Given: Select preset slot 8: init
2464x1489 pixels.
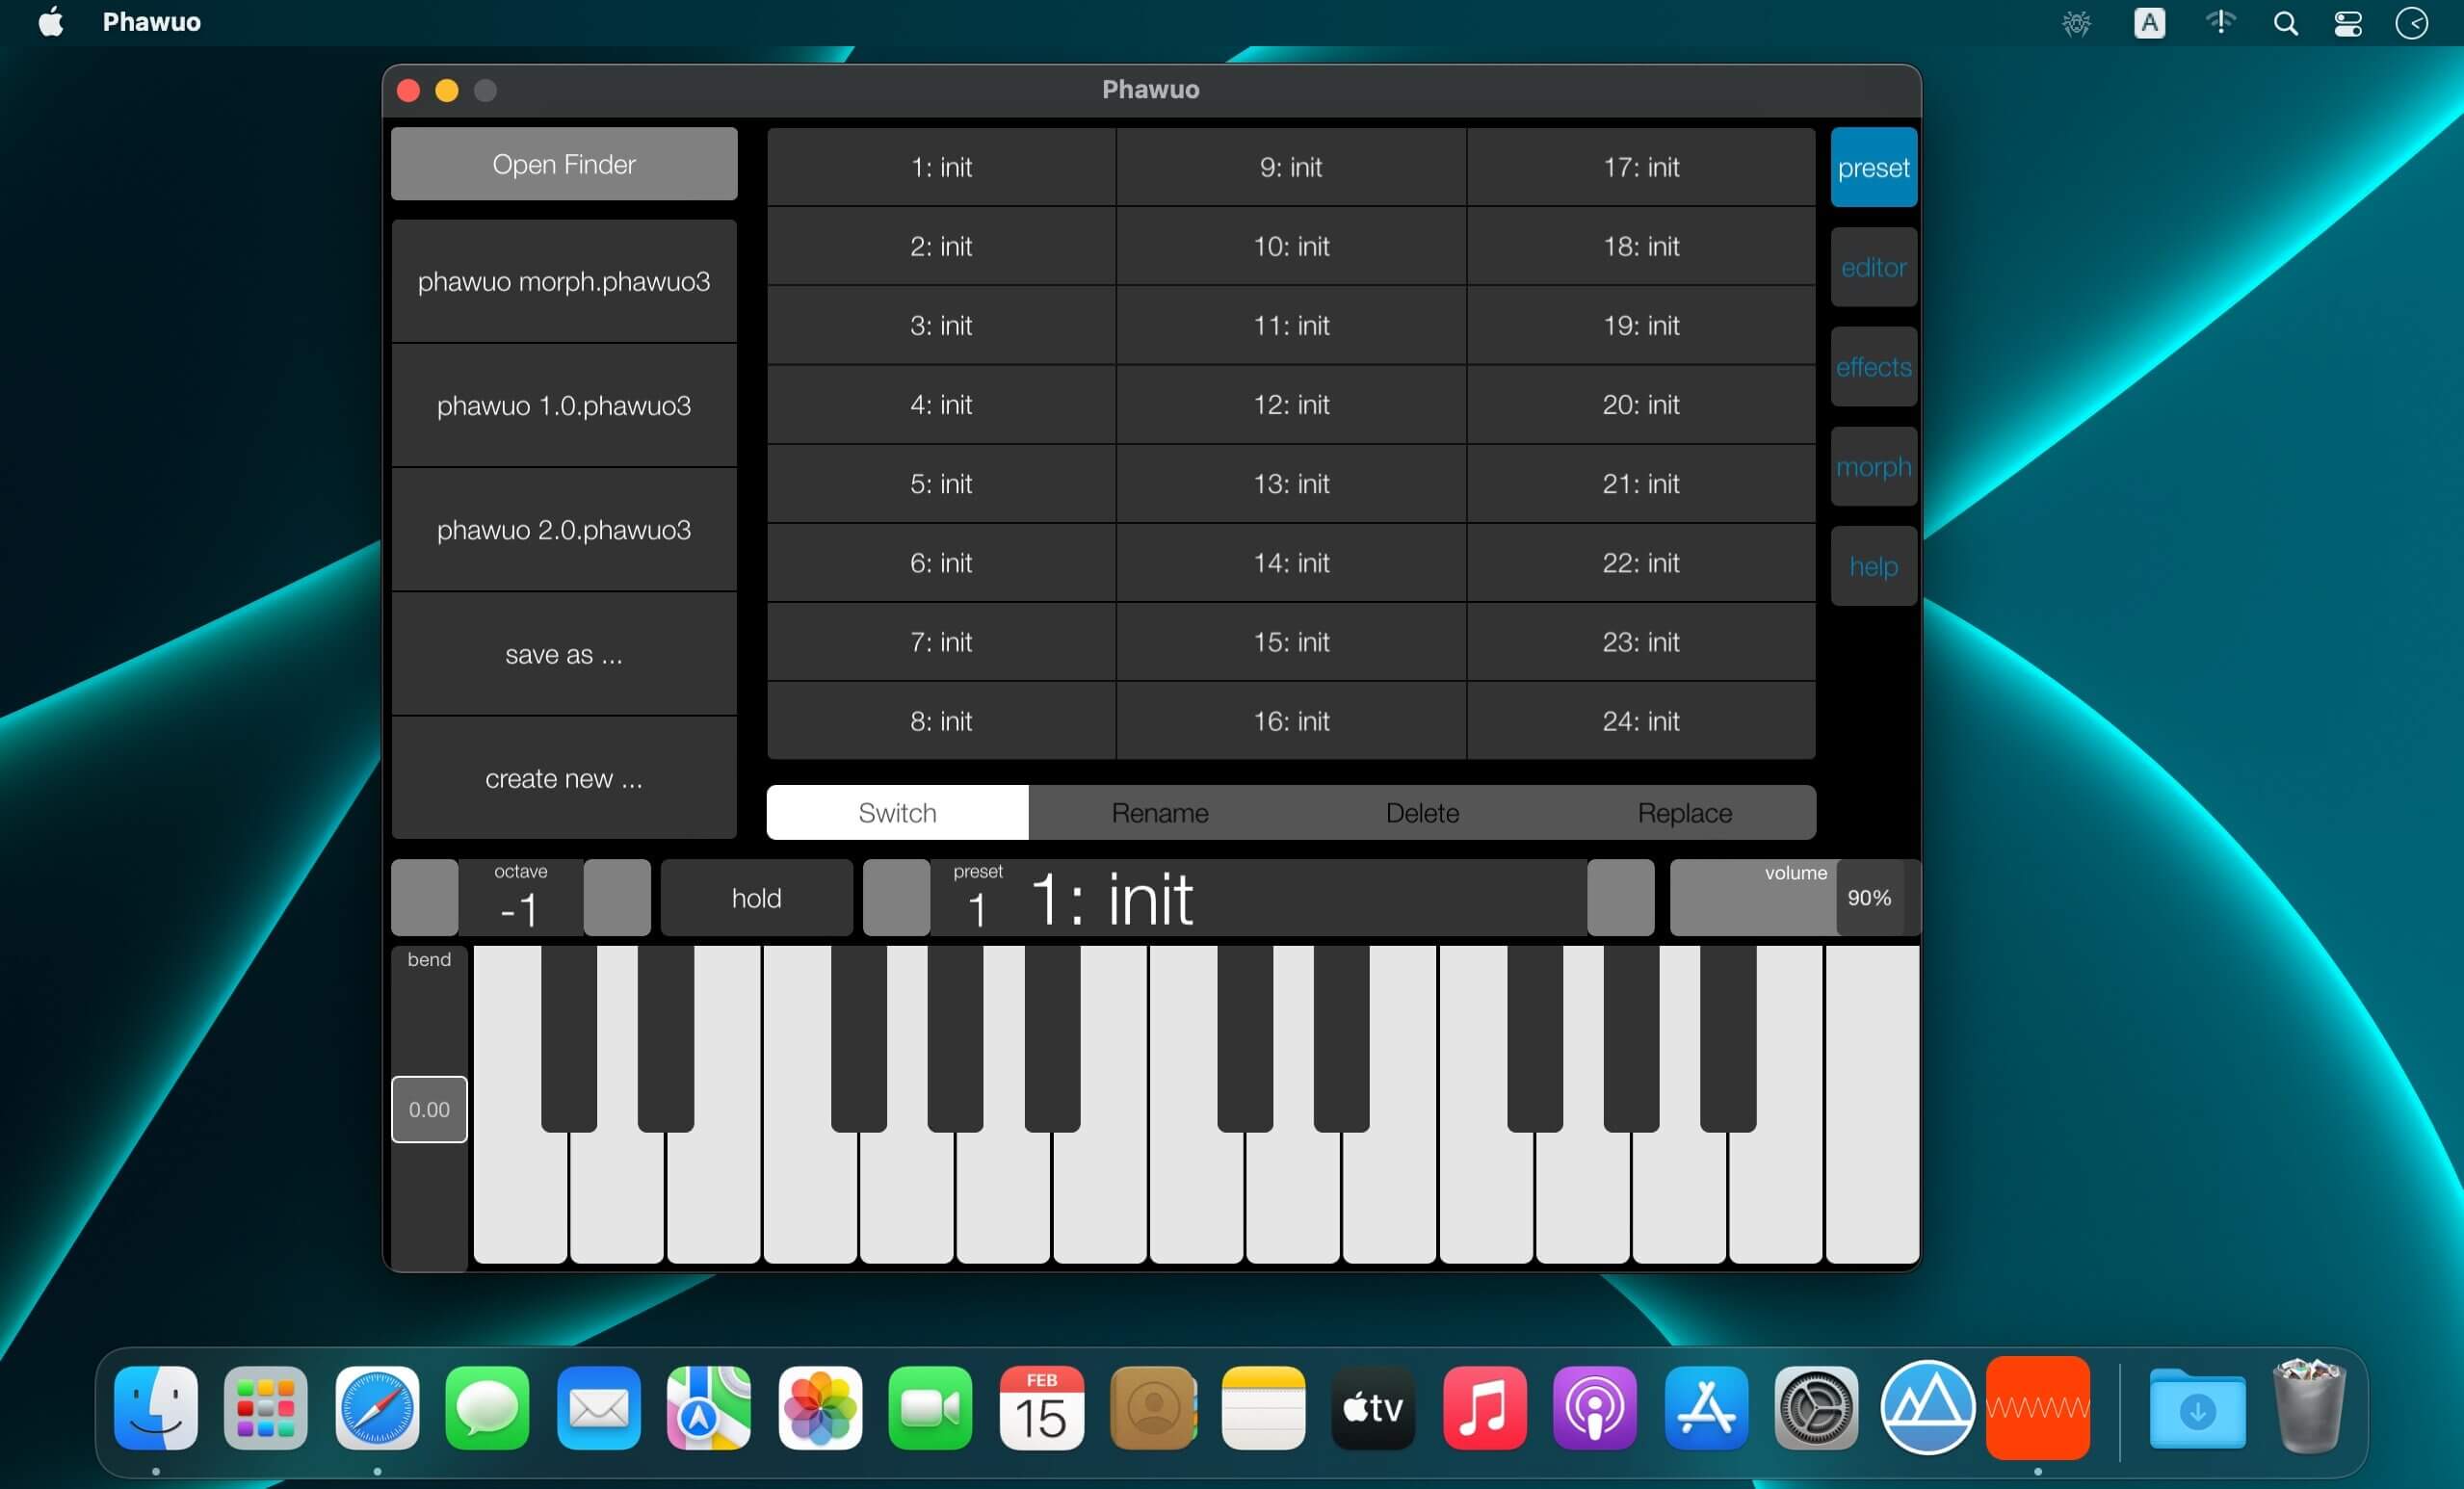Looking at the screenshot, I should [941, 721].
